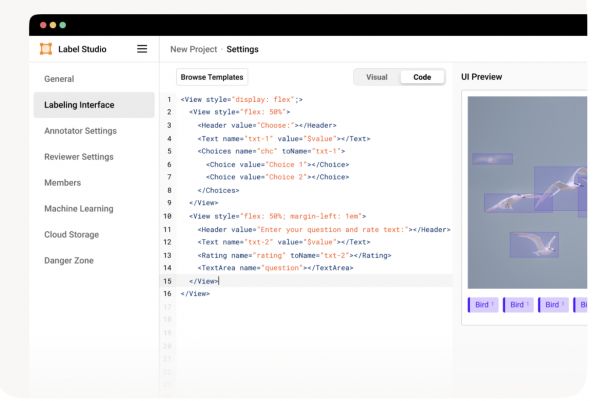Open the Danger Zone section

69,260
